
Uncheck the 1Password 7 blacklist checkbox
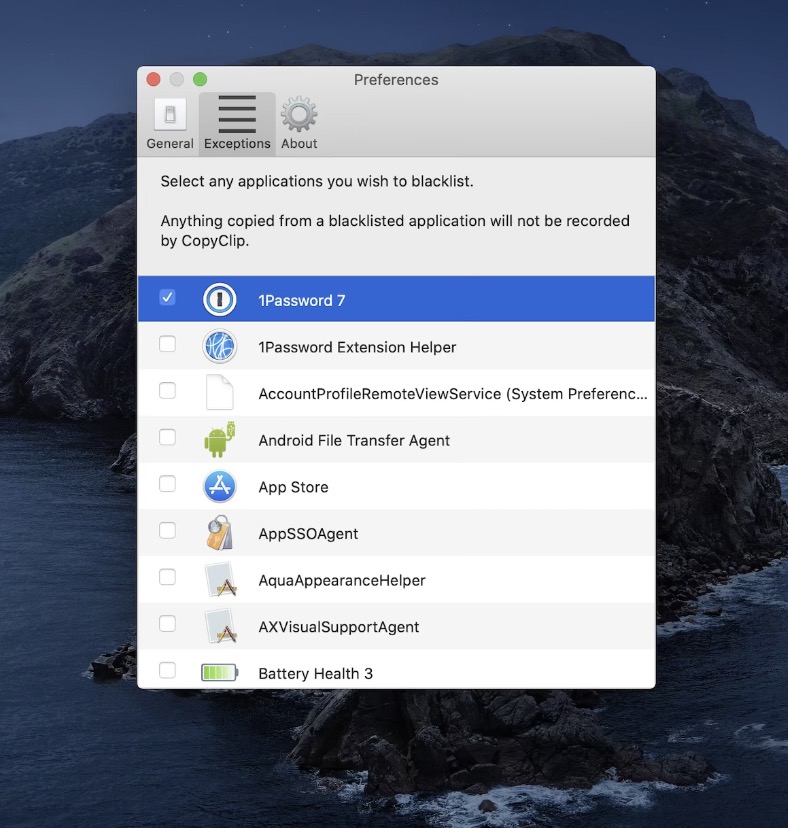[x=167, y=298]
